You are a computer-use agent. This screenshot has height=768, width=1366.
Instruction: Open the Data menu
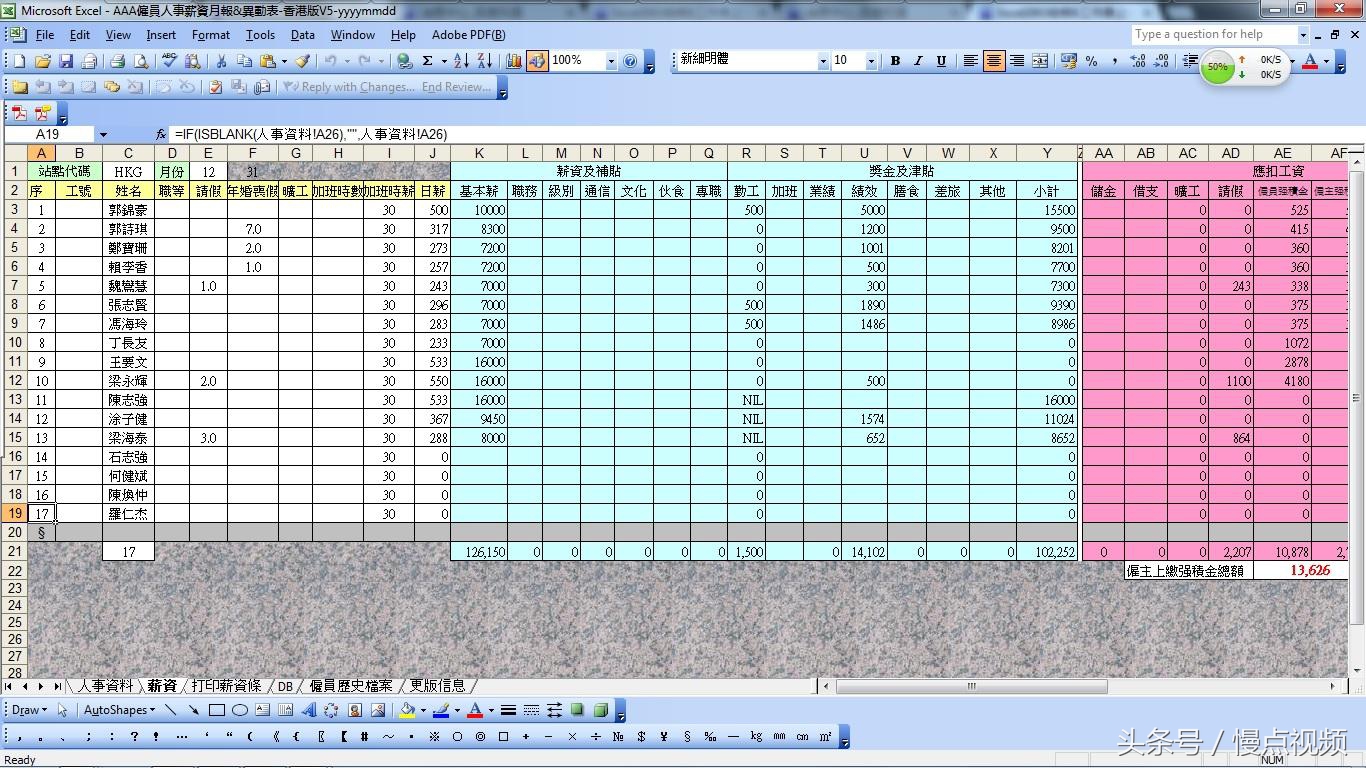(303, 35)
